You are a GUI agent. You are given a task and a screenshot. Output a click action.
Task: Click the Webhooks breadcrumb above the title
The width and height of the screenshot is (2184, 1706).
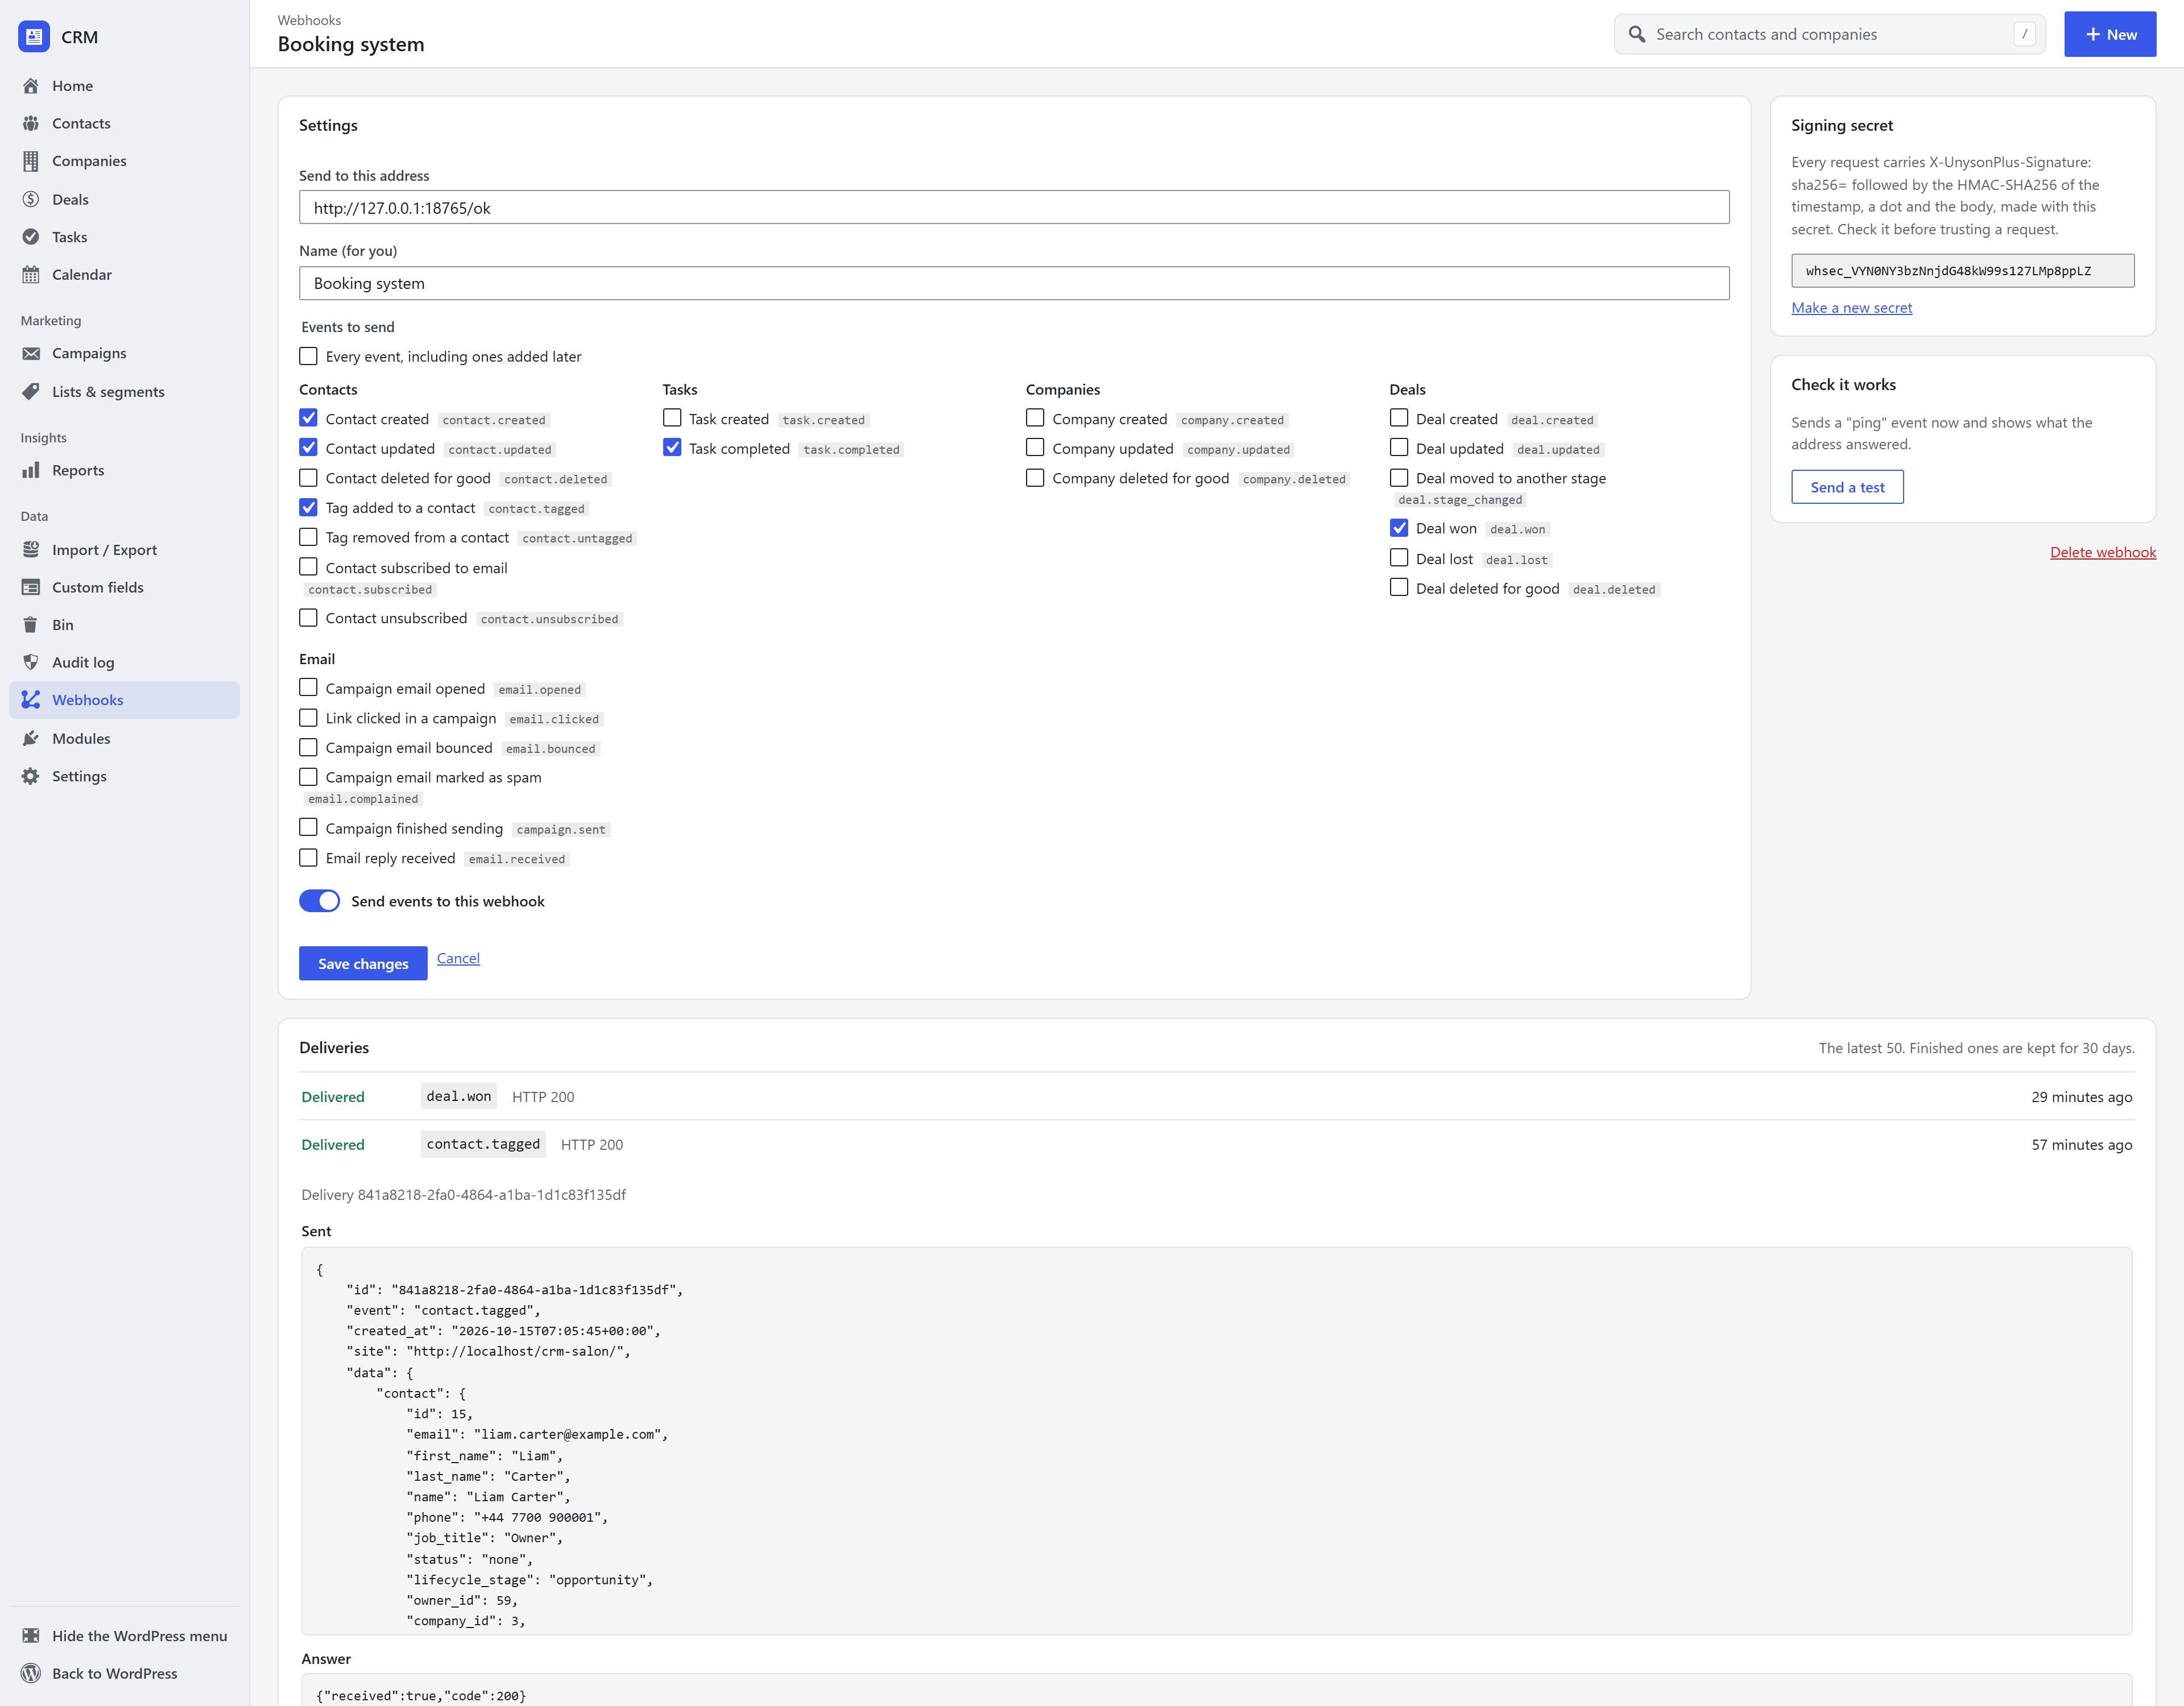pos(309,20)
